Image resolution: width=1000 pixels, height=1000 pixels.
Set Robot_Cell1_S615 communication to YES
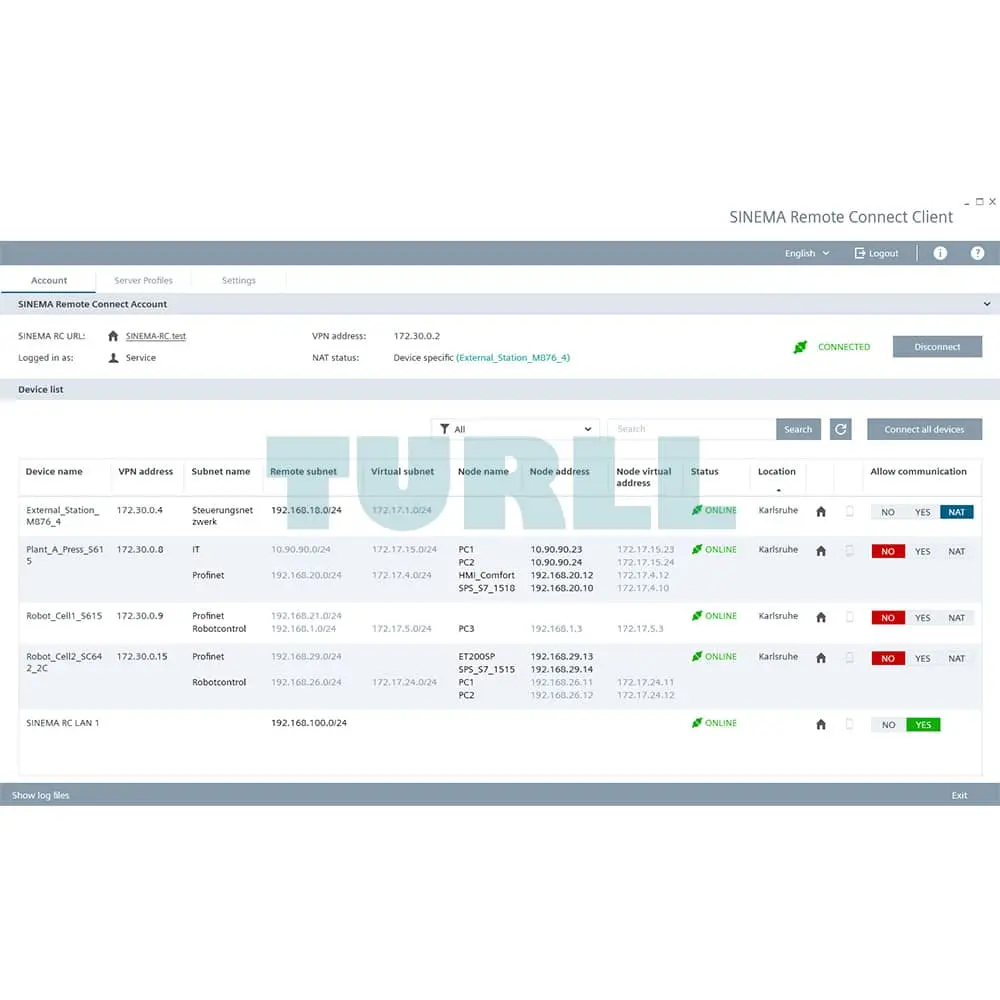(922, 618)
